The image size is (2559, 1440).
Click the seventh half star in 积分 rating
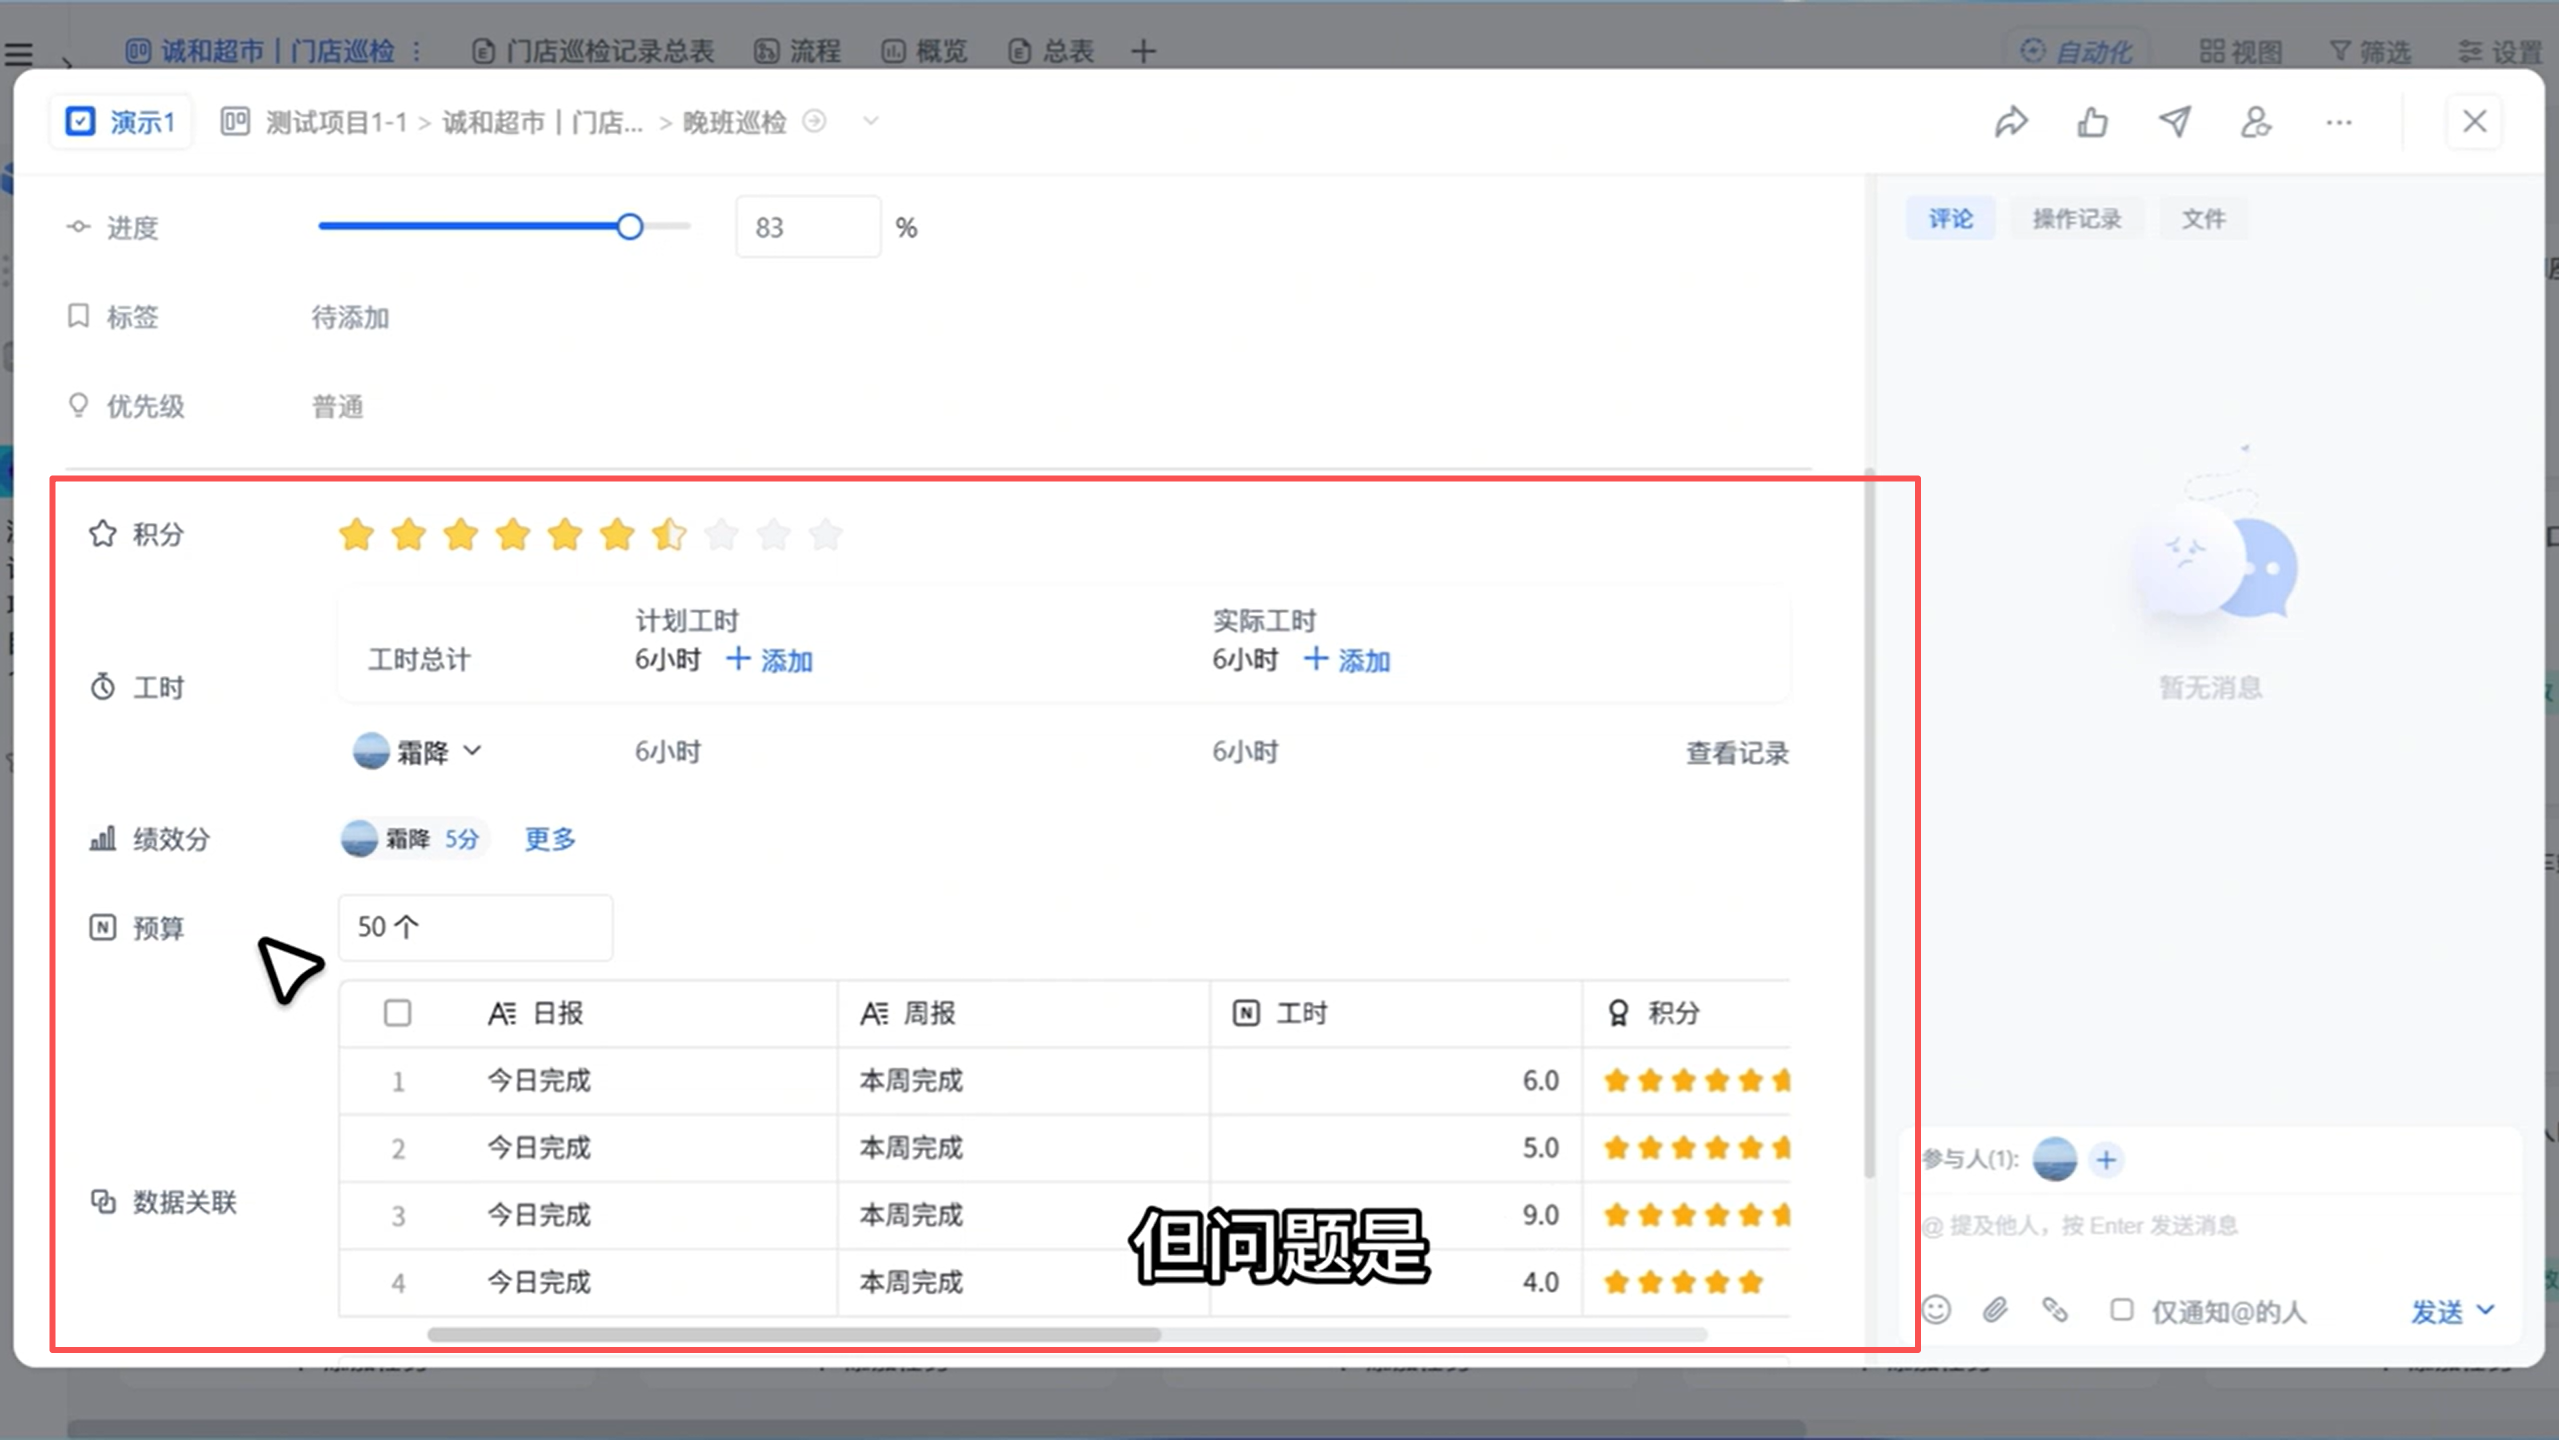(669, 535)
